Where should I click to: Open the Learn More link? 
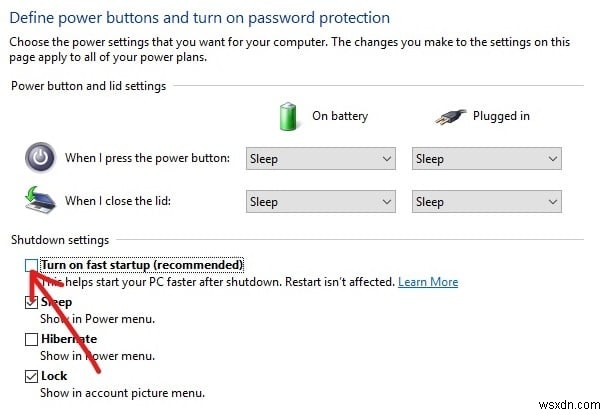pyautogui.click(x=427, y=282)
